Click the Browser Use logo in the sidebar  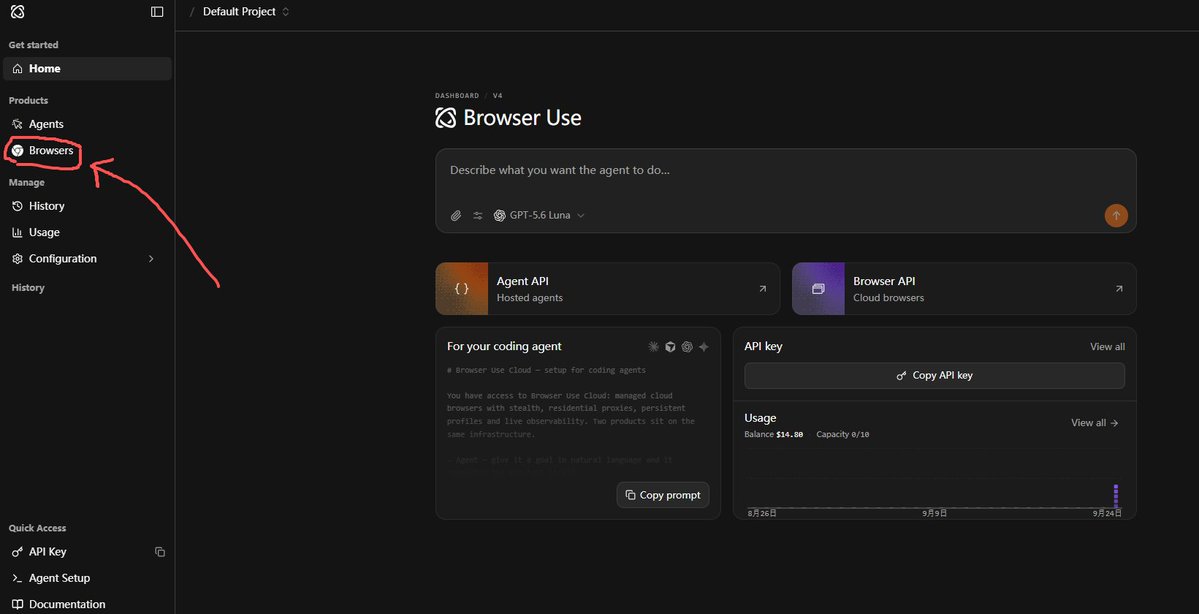pos(18,11)
